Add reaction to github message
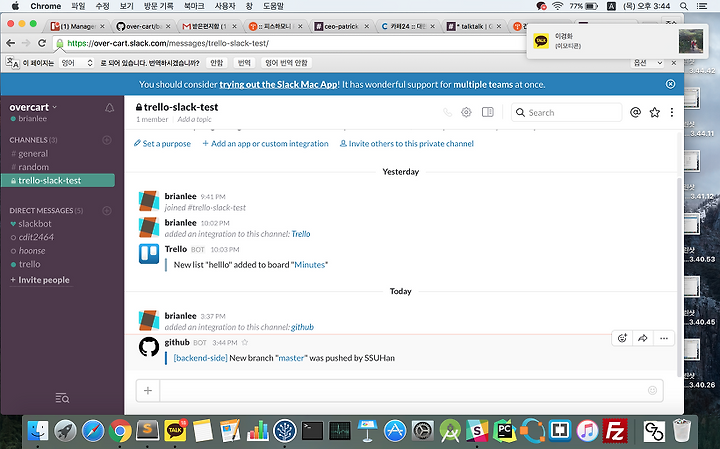The image size is (720, 449). click(x=622, y=338)
